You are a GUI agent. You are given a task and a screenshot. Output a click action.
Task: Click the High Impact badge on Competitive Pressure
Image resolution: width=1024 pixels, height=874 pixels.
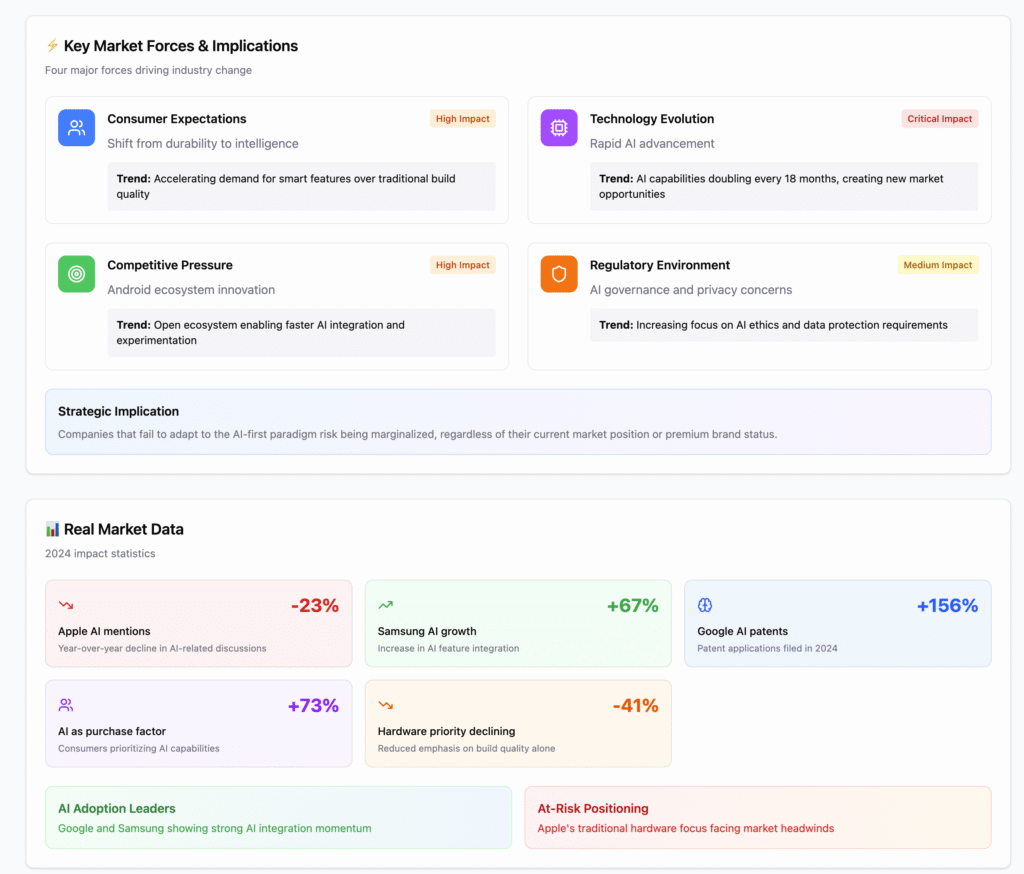tap(462, 265)
